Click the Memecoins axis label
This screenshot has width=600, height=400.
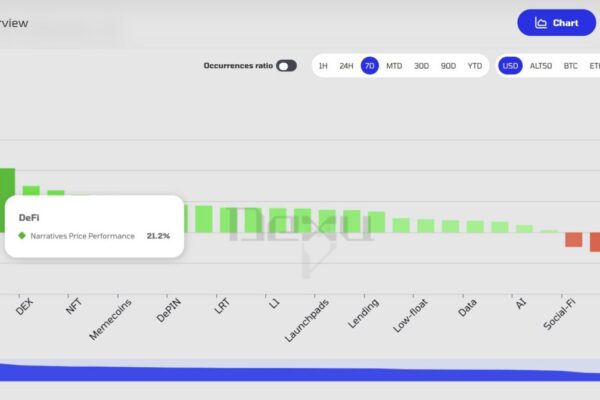(x=110, y=320)
